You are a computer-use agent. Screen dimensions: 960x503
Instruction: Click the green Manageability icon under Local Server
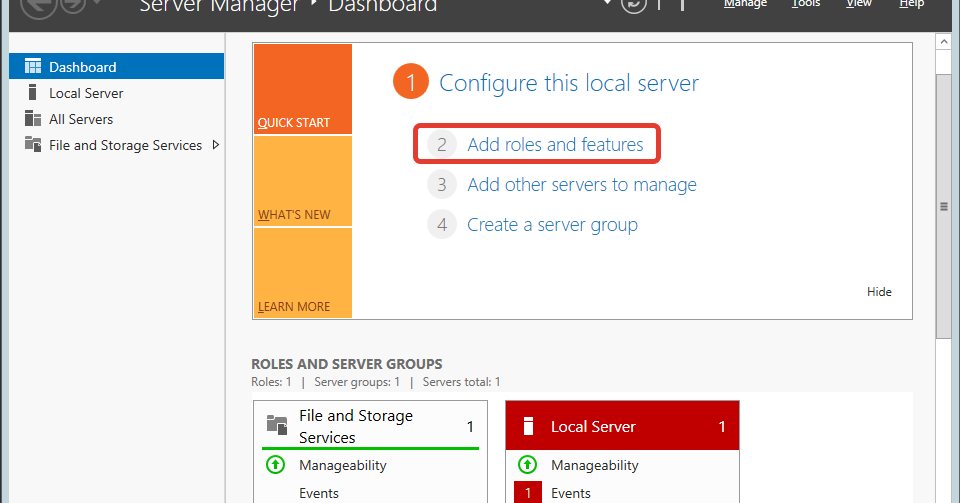click(527, 465)
